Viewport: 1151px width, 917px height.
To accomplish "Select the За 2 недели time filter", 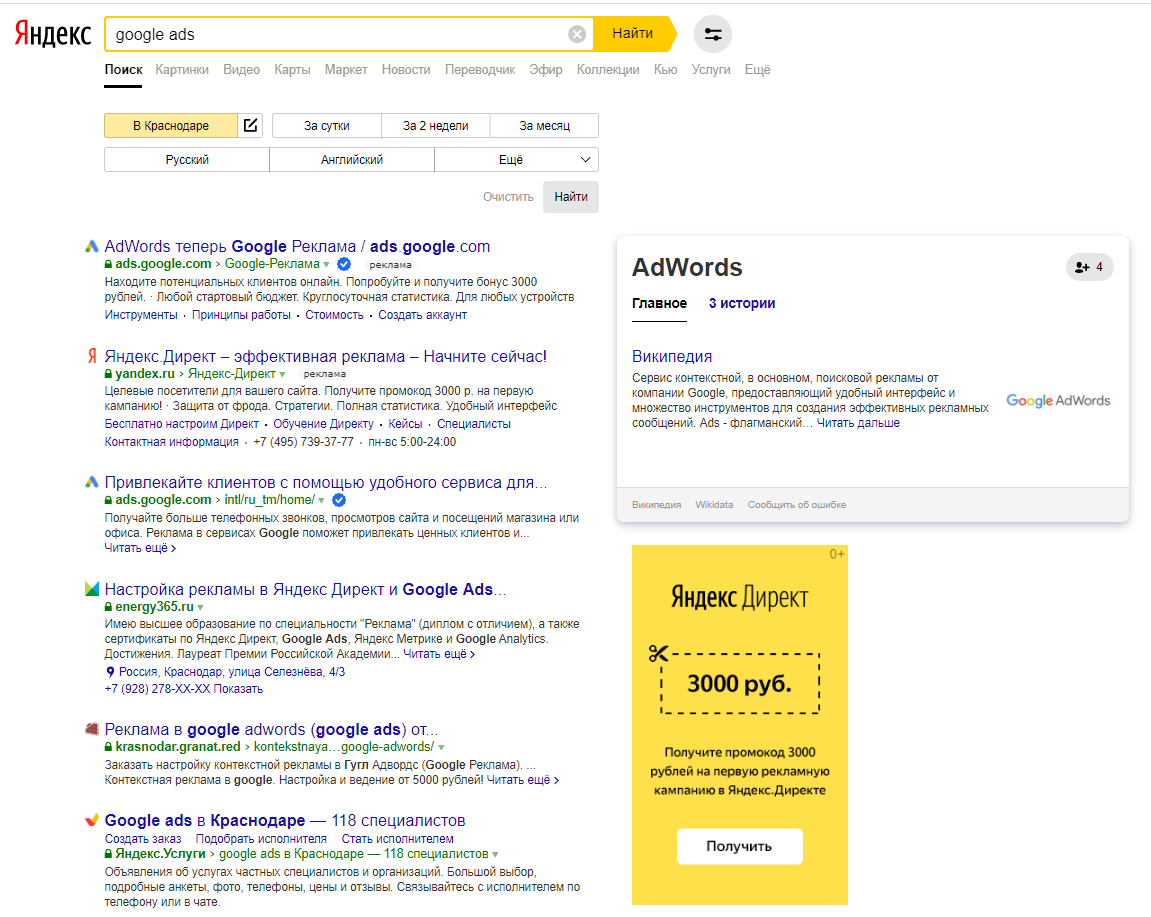I will pyautogui.click(x=435, y=126).
